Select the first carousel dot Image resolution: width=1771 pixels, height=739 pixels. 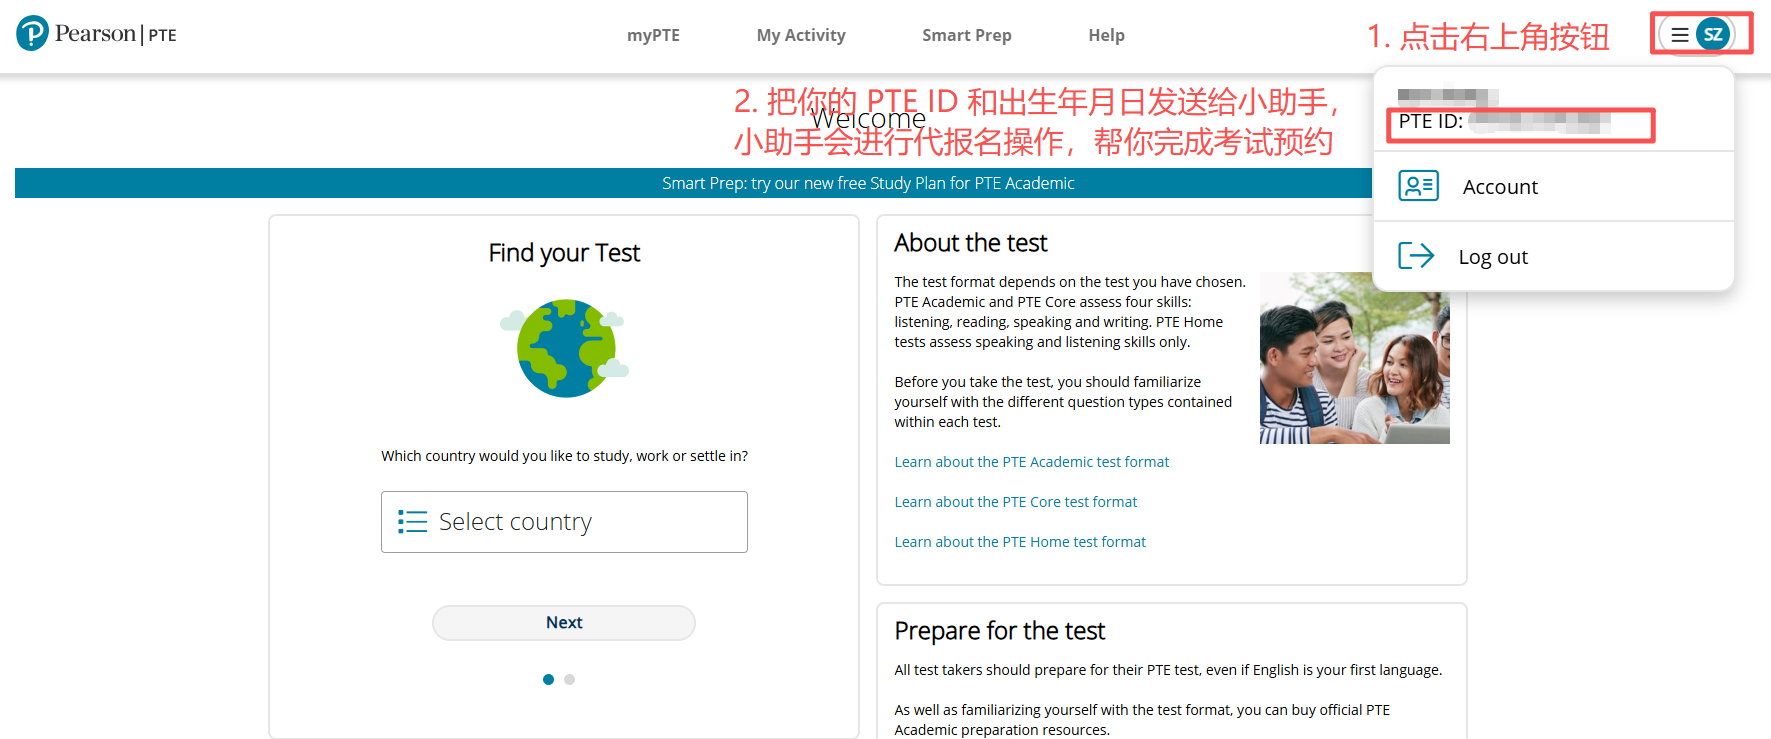click(548, 679)
